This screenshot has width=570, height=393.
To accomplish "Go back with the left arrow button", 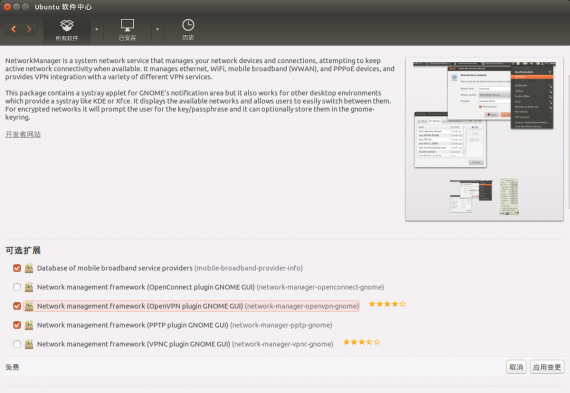I will click(x=14, y=29).
